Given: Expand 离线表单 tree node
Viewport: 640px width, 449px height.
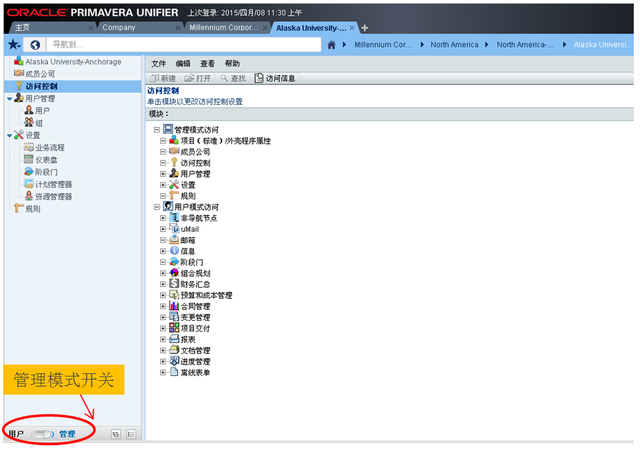Looking at the screenshot, I should tap(163, 372).
